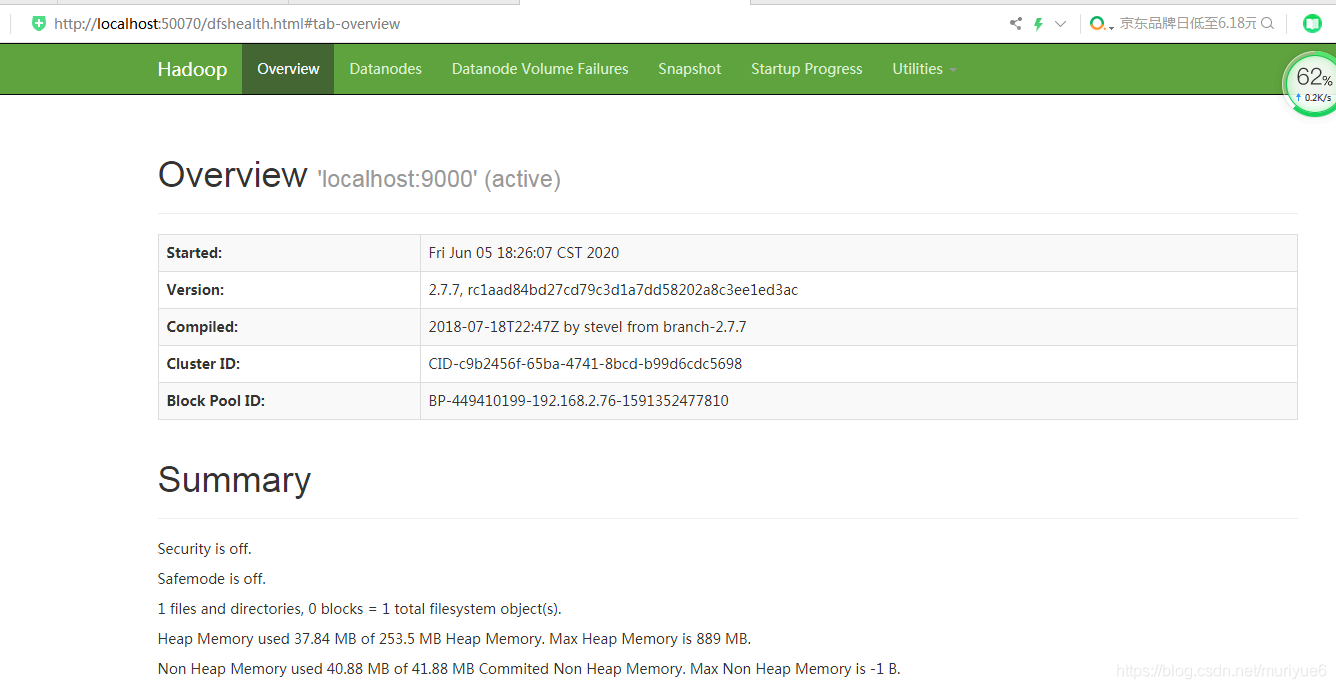Image resolution: width=1336 pixels, height=689 pixels.
Task: Click the green security shield icon in address bar
Action: pyautogui.click(x=39, y=23)
